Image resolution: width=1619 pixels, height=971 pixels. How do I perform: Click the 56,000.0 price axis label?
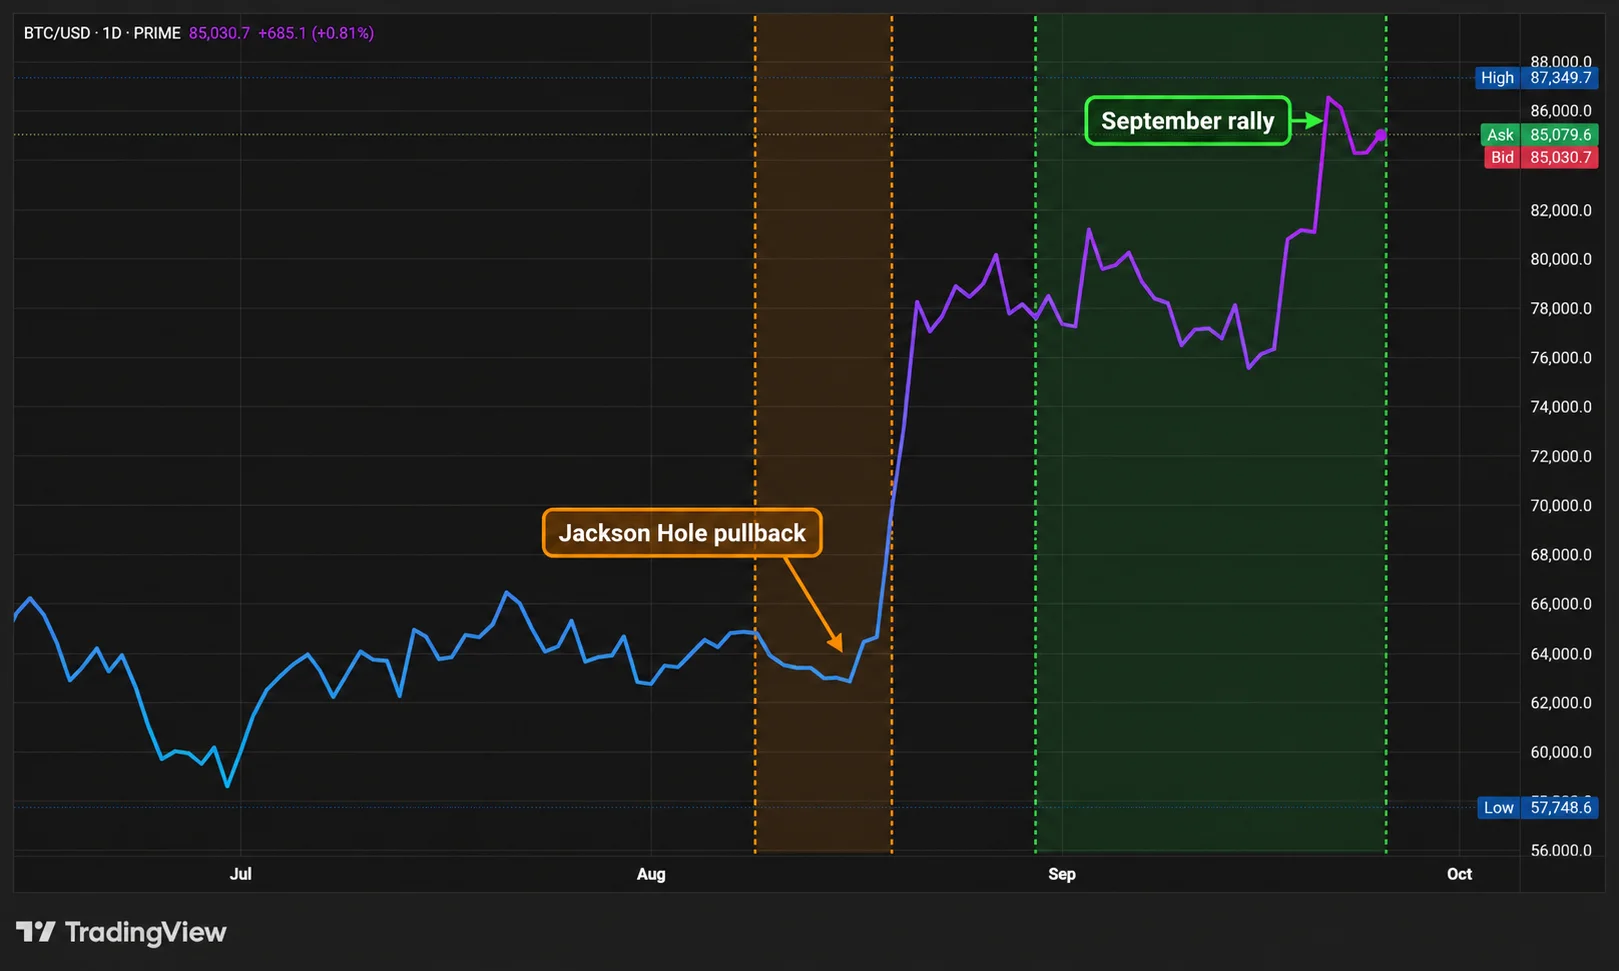pyautogui.click(x=1561, y=851)
